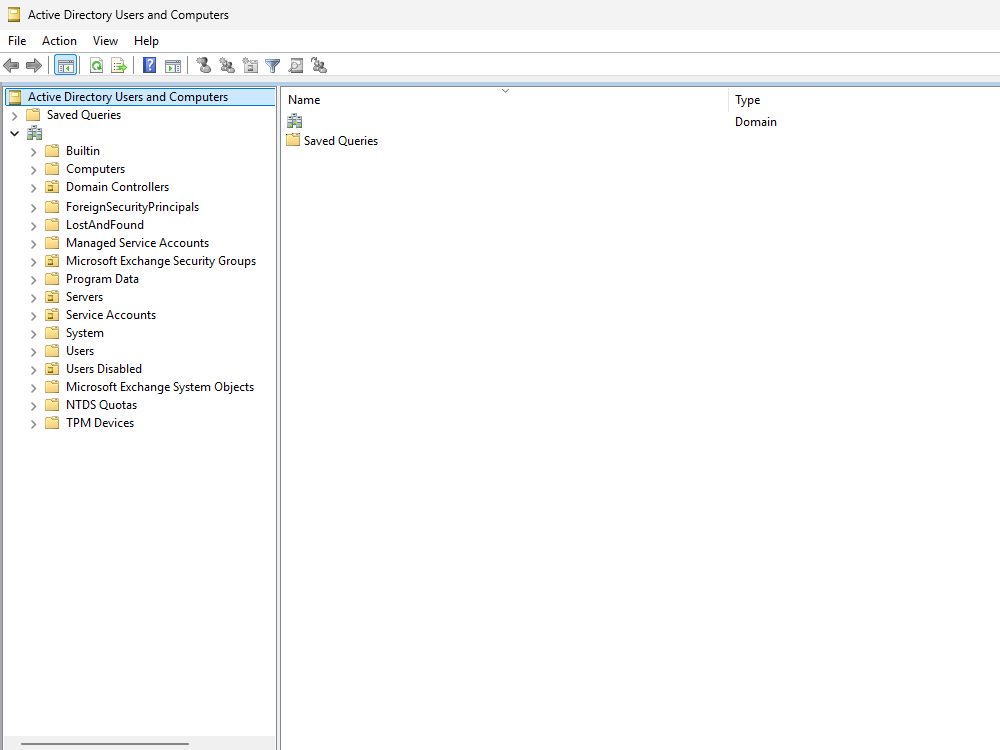Open the View menu

click(x=105, y=41)
